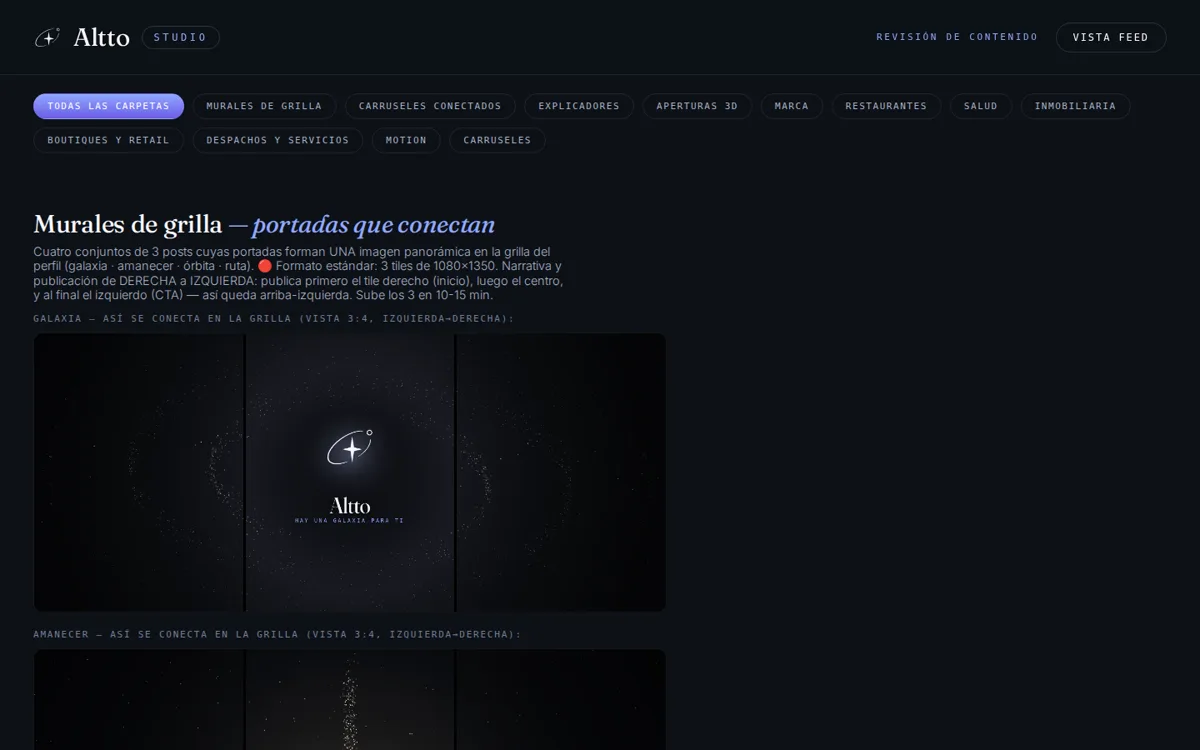Click the Murales de grilla section heading
This screenshot has height=750, width=1200.
[264, 225]
